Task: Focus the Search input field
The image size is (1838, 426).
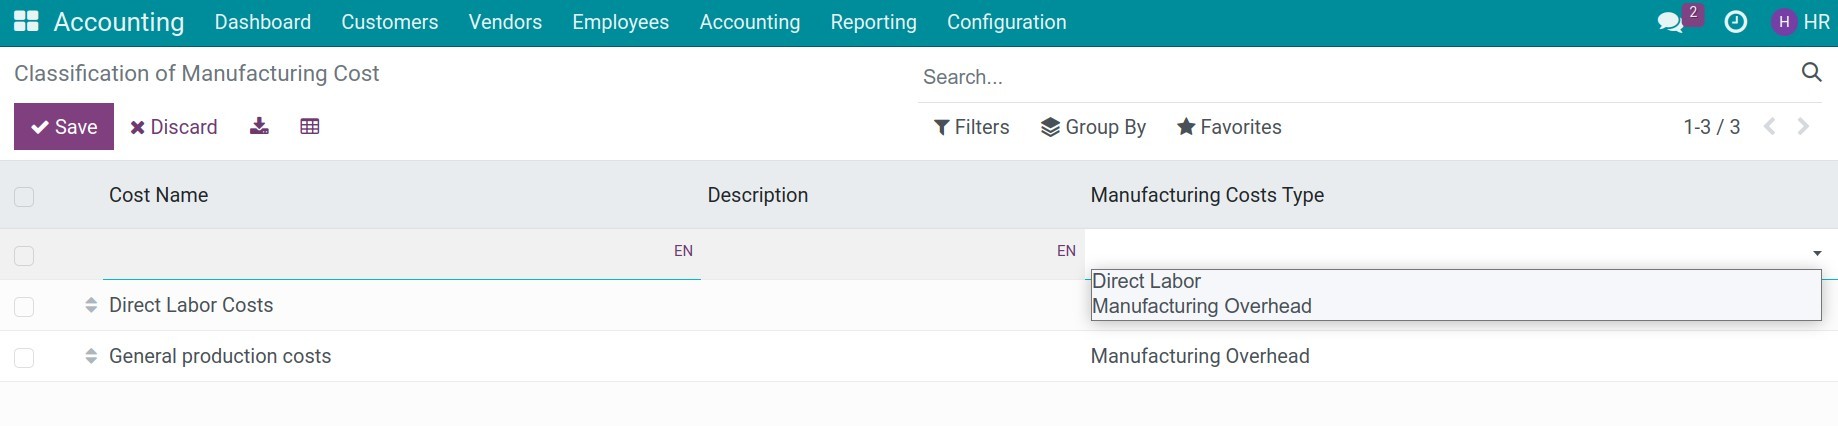Action: [x=1355, y=77]
